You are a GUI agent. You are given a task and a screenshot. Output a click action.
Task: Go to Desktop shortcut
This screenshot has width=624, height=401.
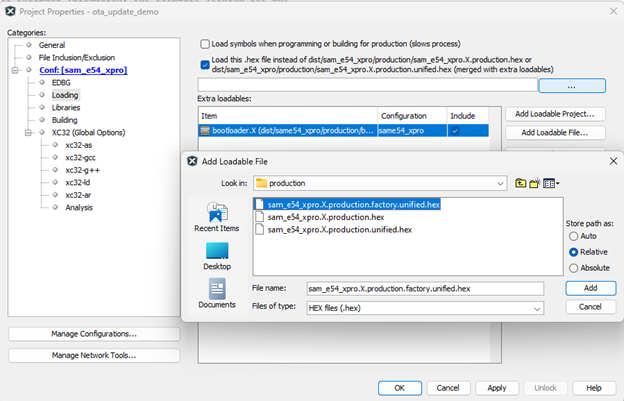[x=217, y=256]
